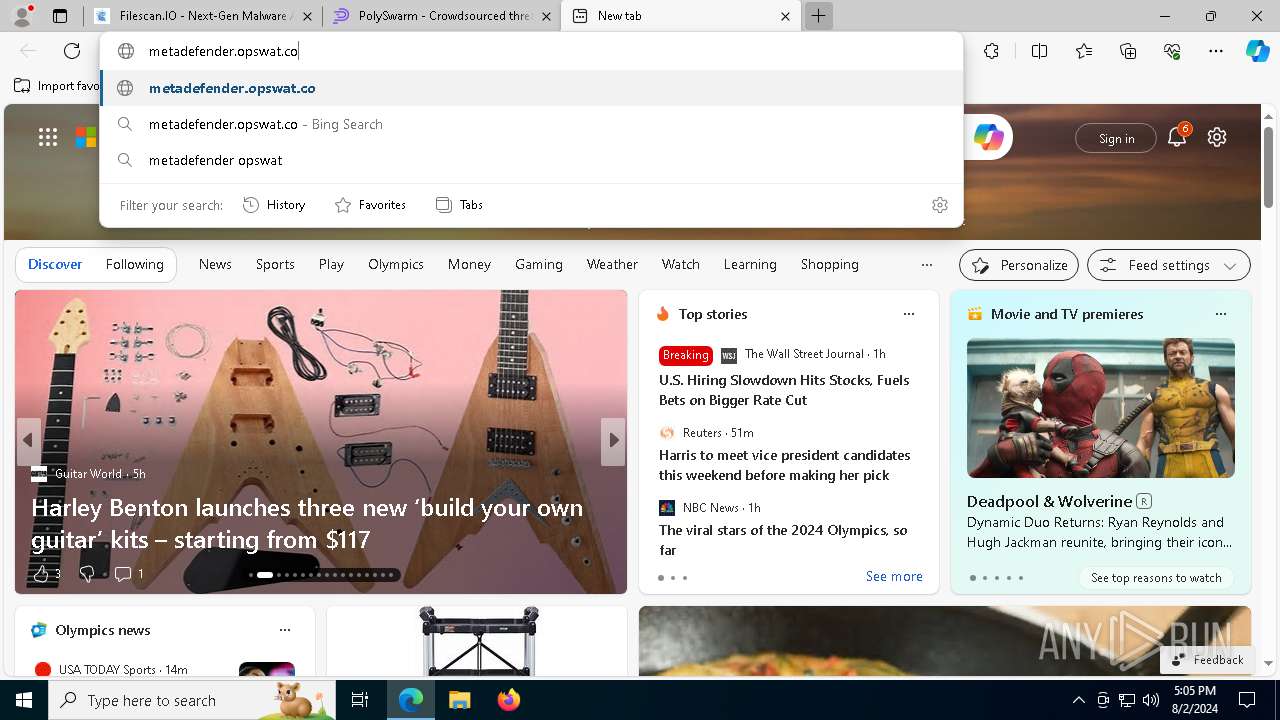Image resolution: width=1280 pixels, height=720 pixels.
Task: Switch to Filescan.IO tab
Action: click(x=202, y=16)
